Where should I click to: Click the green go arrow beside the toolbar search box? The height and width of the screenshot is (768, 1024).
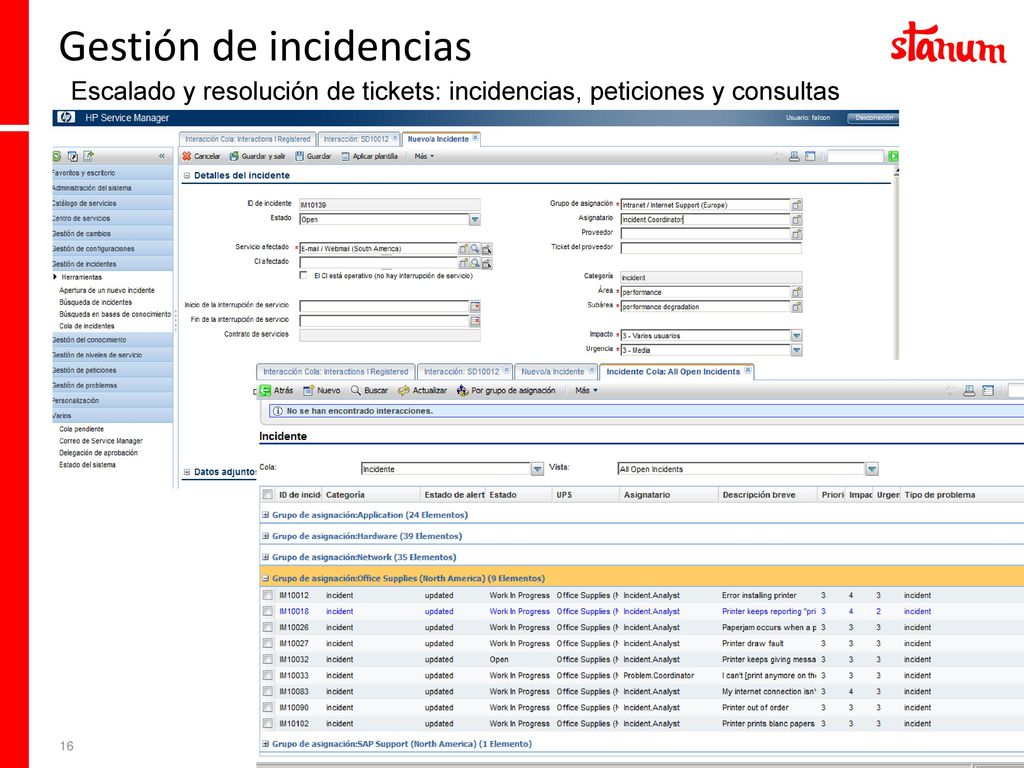[893, 156]
